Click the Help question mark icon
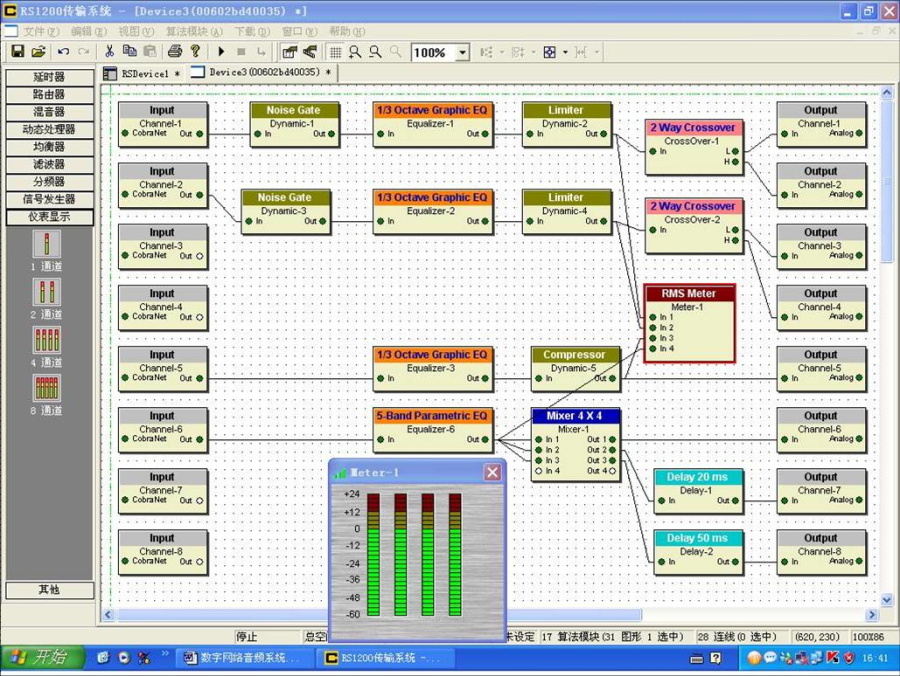 195,52
